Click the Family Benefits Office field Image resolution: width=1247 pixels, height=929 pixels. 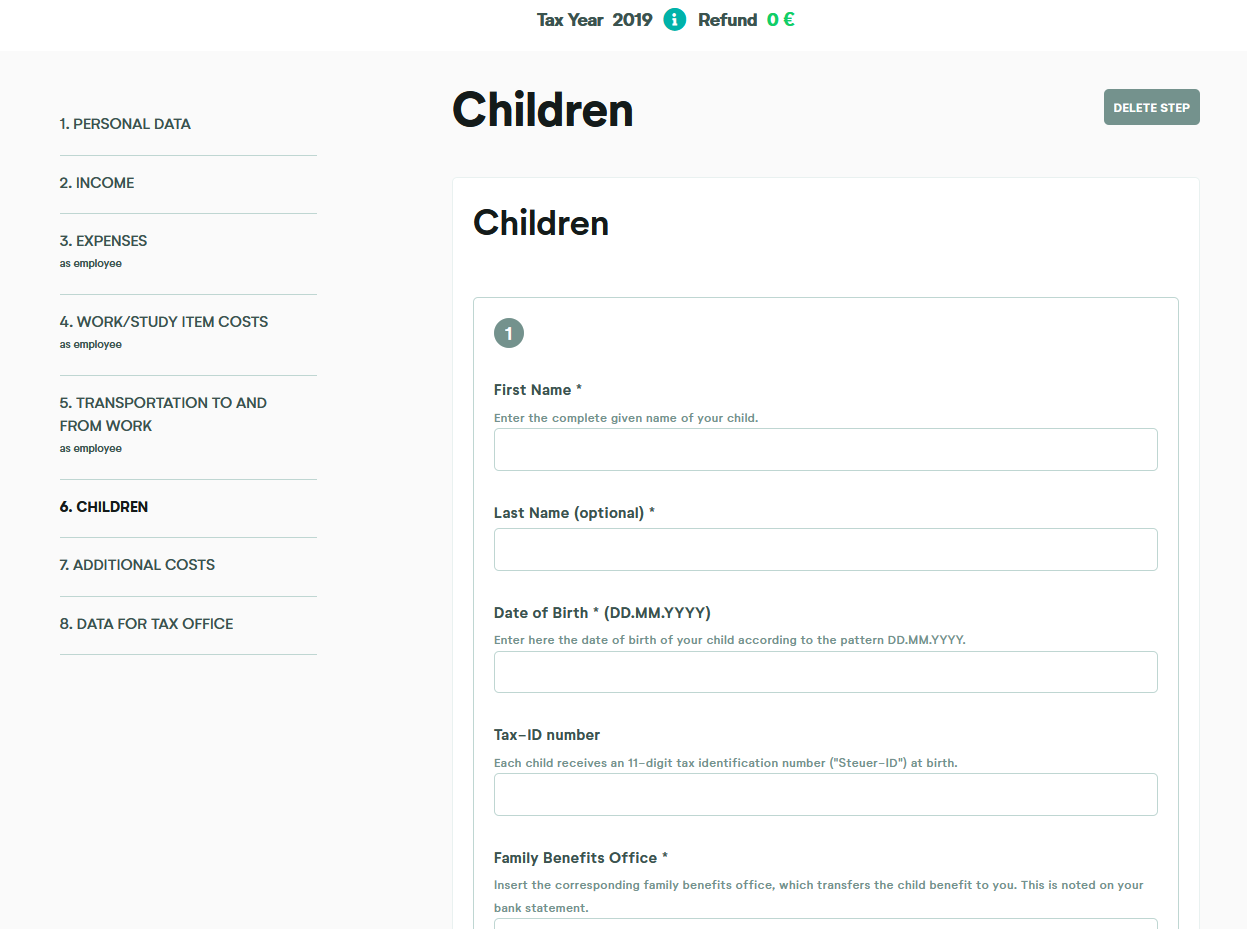[825, 923]
